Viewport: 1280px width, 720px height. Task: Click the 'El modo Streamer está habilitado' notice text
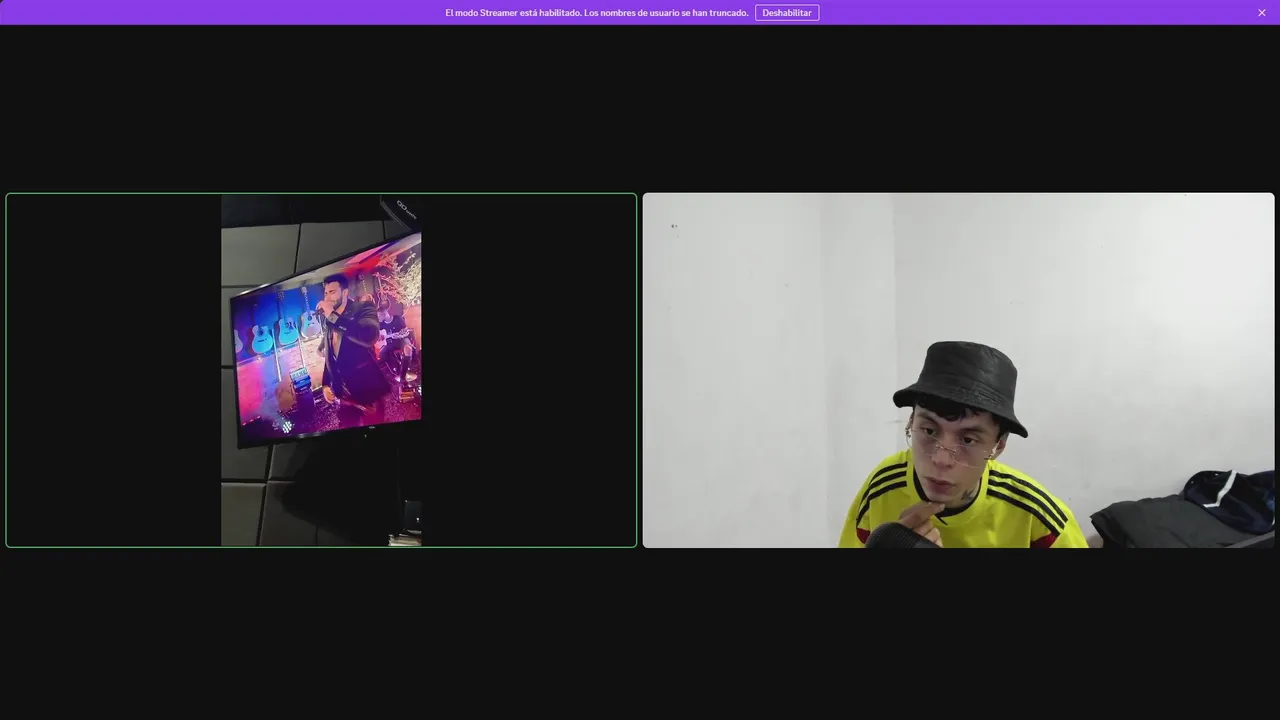596,13
